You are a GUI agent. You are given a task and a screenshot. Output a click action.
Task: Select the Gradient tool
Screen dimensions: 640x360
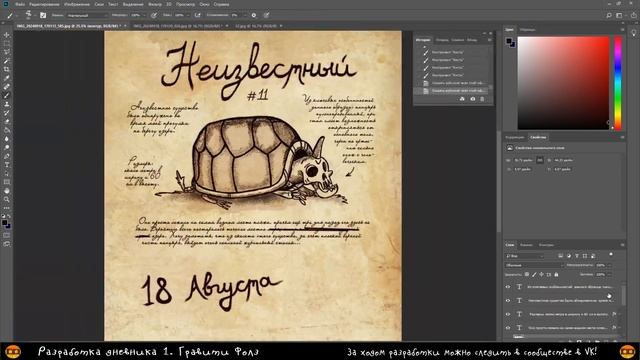7,130
